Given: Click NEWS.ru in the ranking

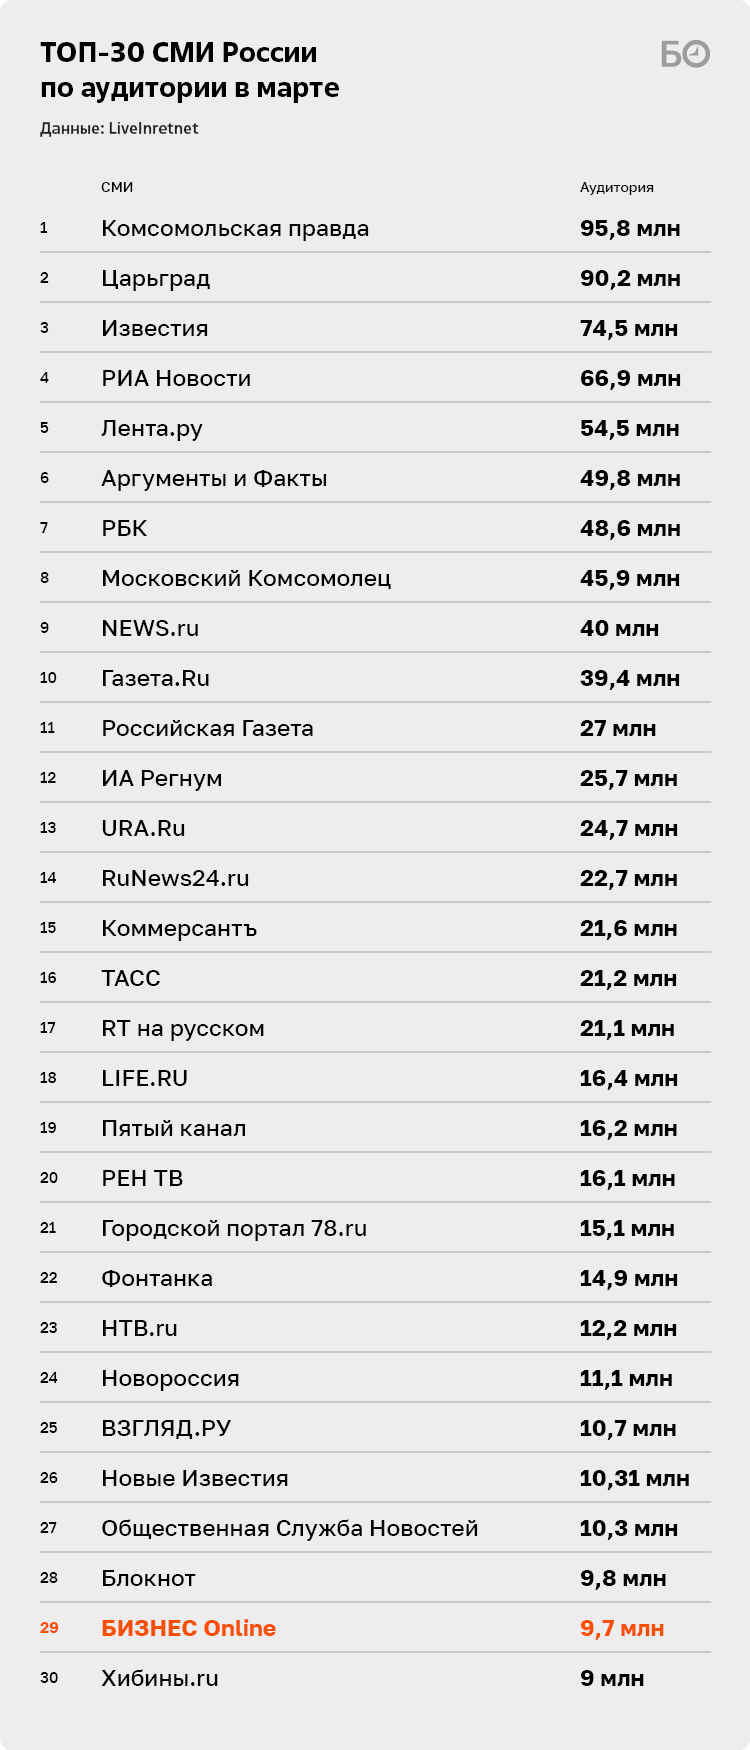Looking at the screenshot, I should click(150, 628).
